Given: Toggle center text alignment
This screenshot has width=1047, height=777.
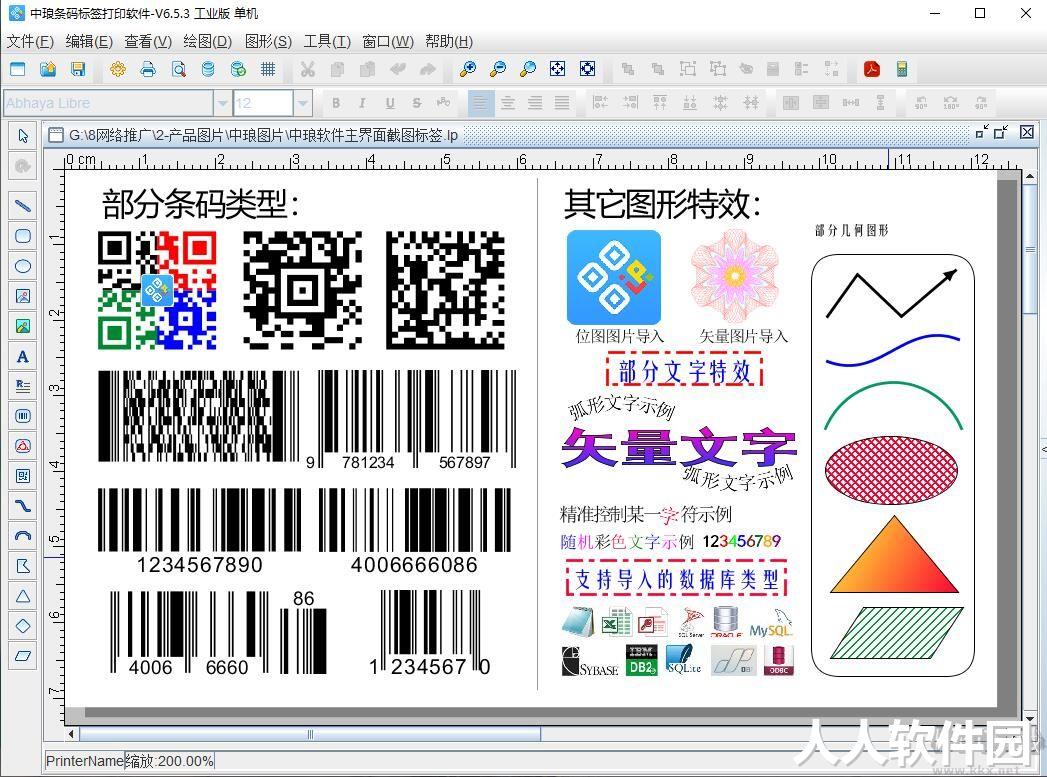Looking at the screenshot, I should 507,103.
